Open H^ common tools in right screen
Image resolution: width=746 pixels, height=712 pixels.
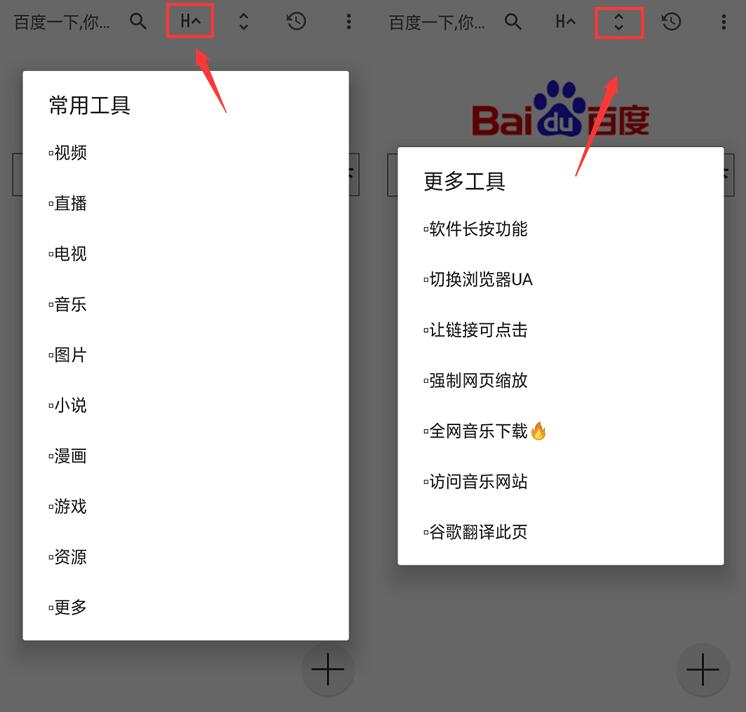click(x=565, y=21)
